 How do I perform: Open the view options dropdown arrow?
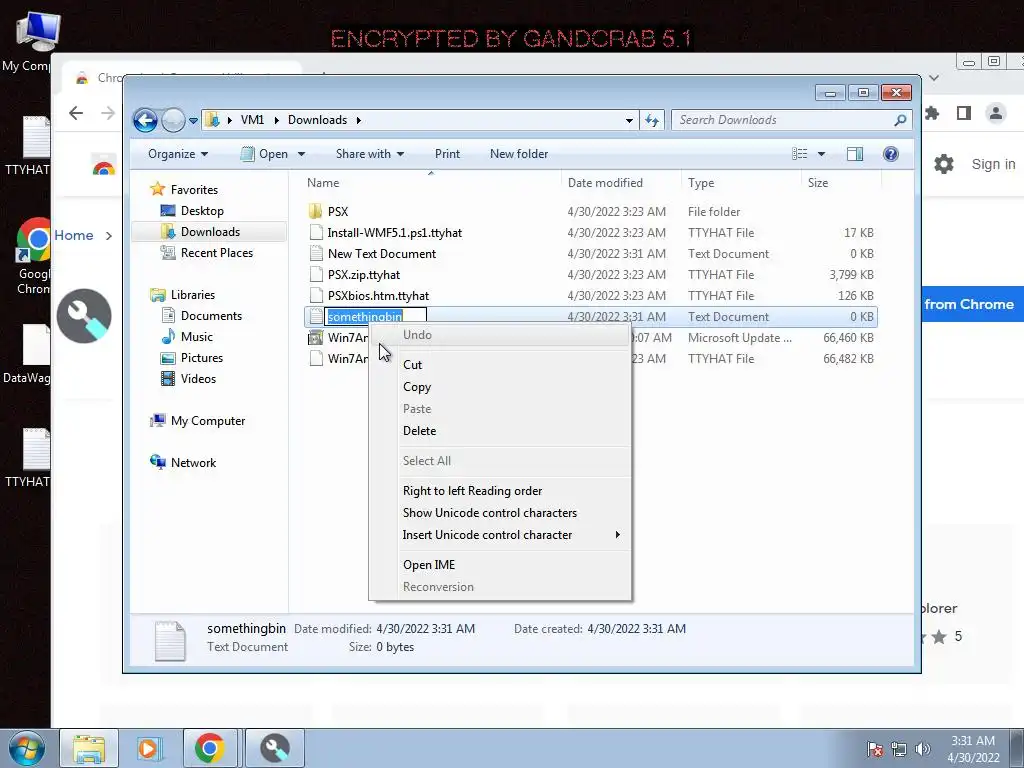[822, 154]
